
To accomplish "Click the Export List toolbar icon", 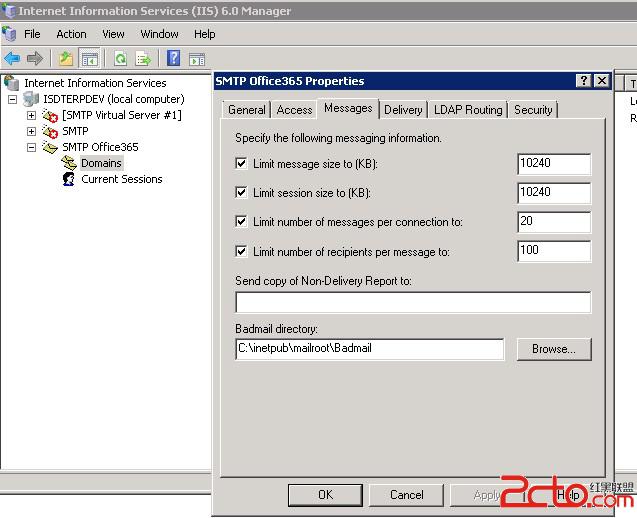I will 143,59.
